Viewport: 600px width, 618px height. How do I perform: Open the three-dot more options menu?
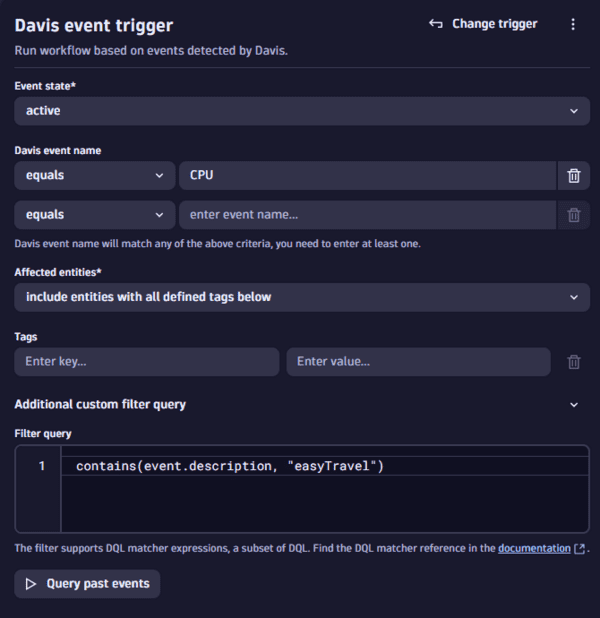573,24
